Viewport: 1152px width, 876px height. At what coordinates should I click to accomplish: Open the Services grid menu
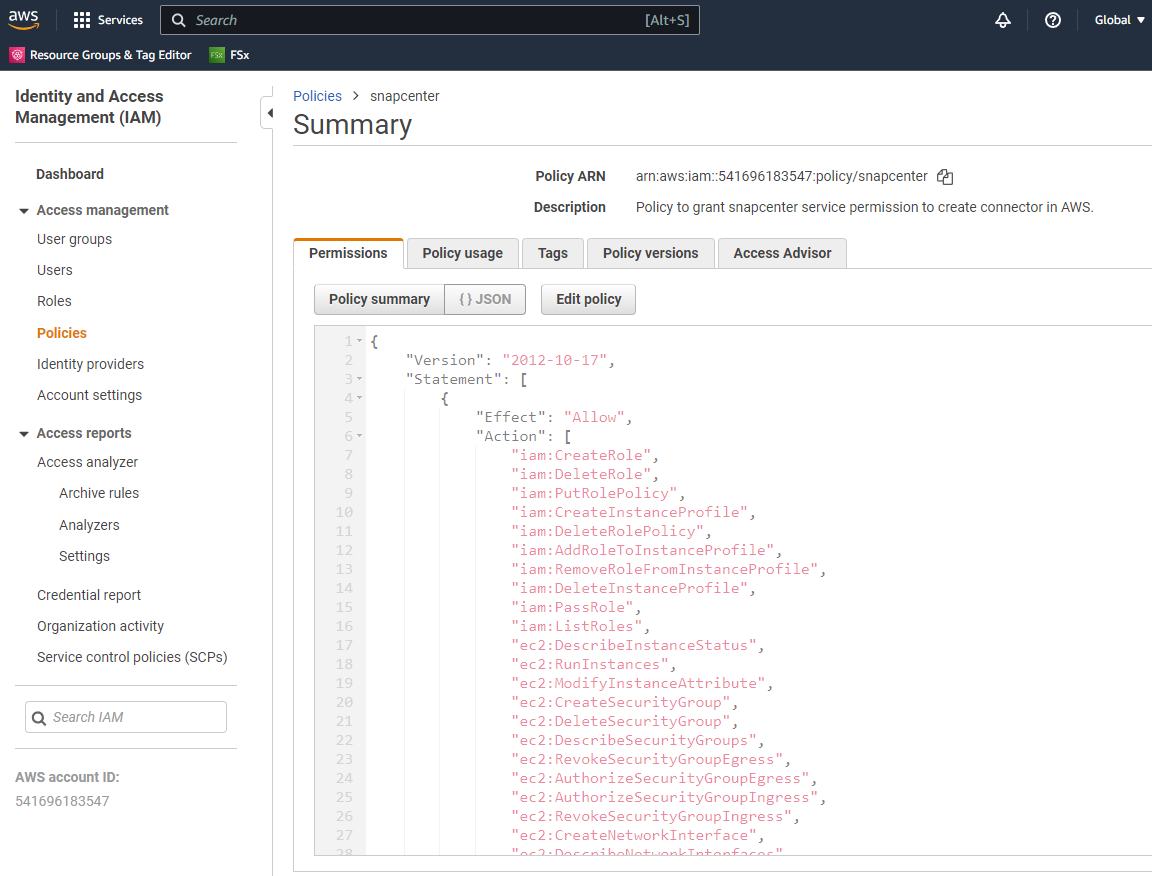(x=108, y=20)
